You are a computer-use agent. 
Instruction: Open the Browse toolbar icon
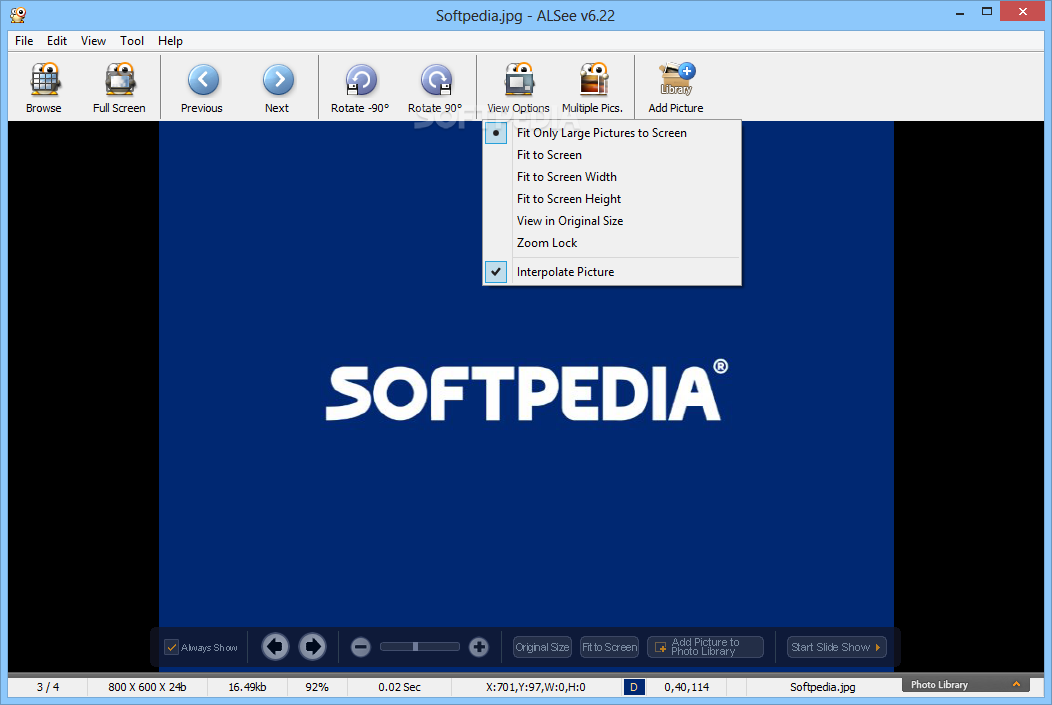pyautogui.click(x=44, y=80)
